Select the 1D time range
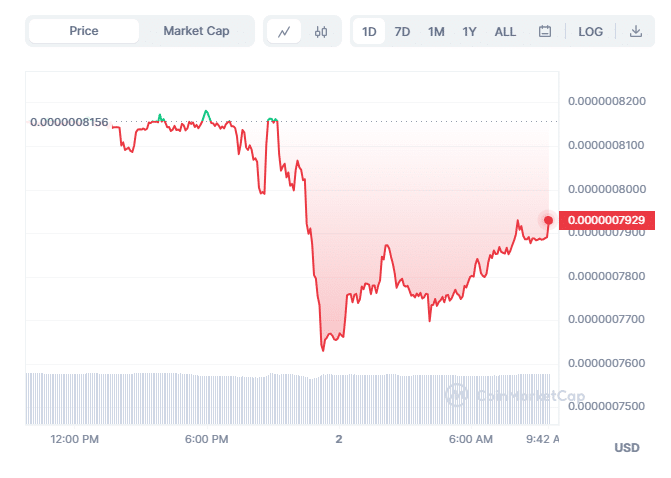Viewport: 671px width, 478px height. [x=369, y=31]
